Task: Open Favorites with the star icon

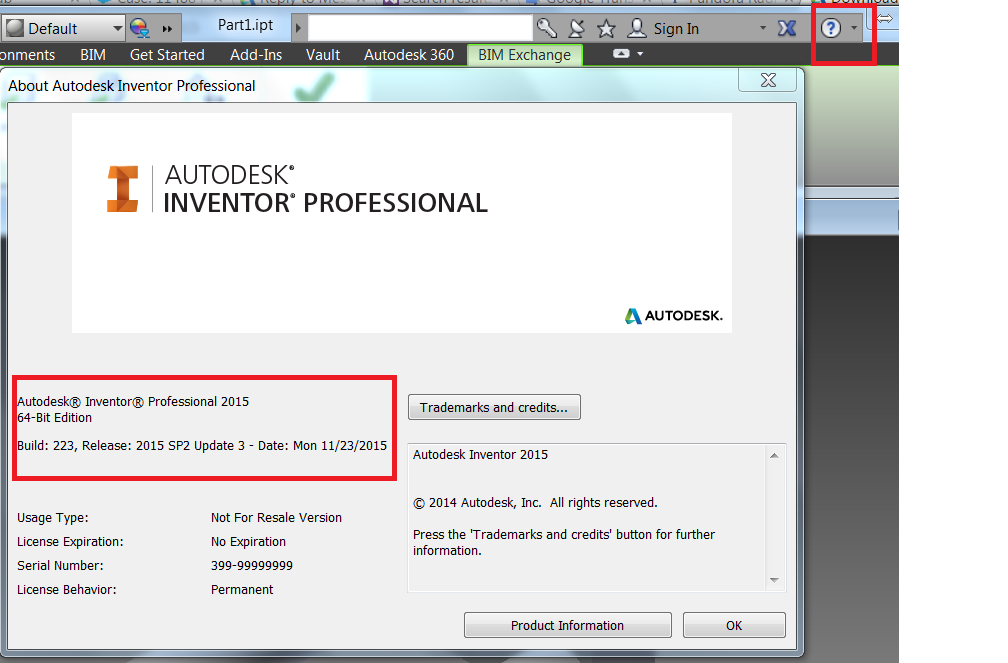Action: click(606, 27)
